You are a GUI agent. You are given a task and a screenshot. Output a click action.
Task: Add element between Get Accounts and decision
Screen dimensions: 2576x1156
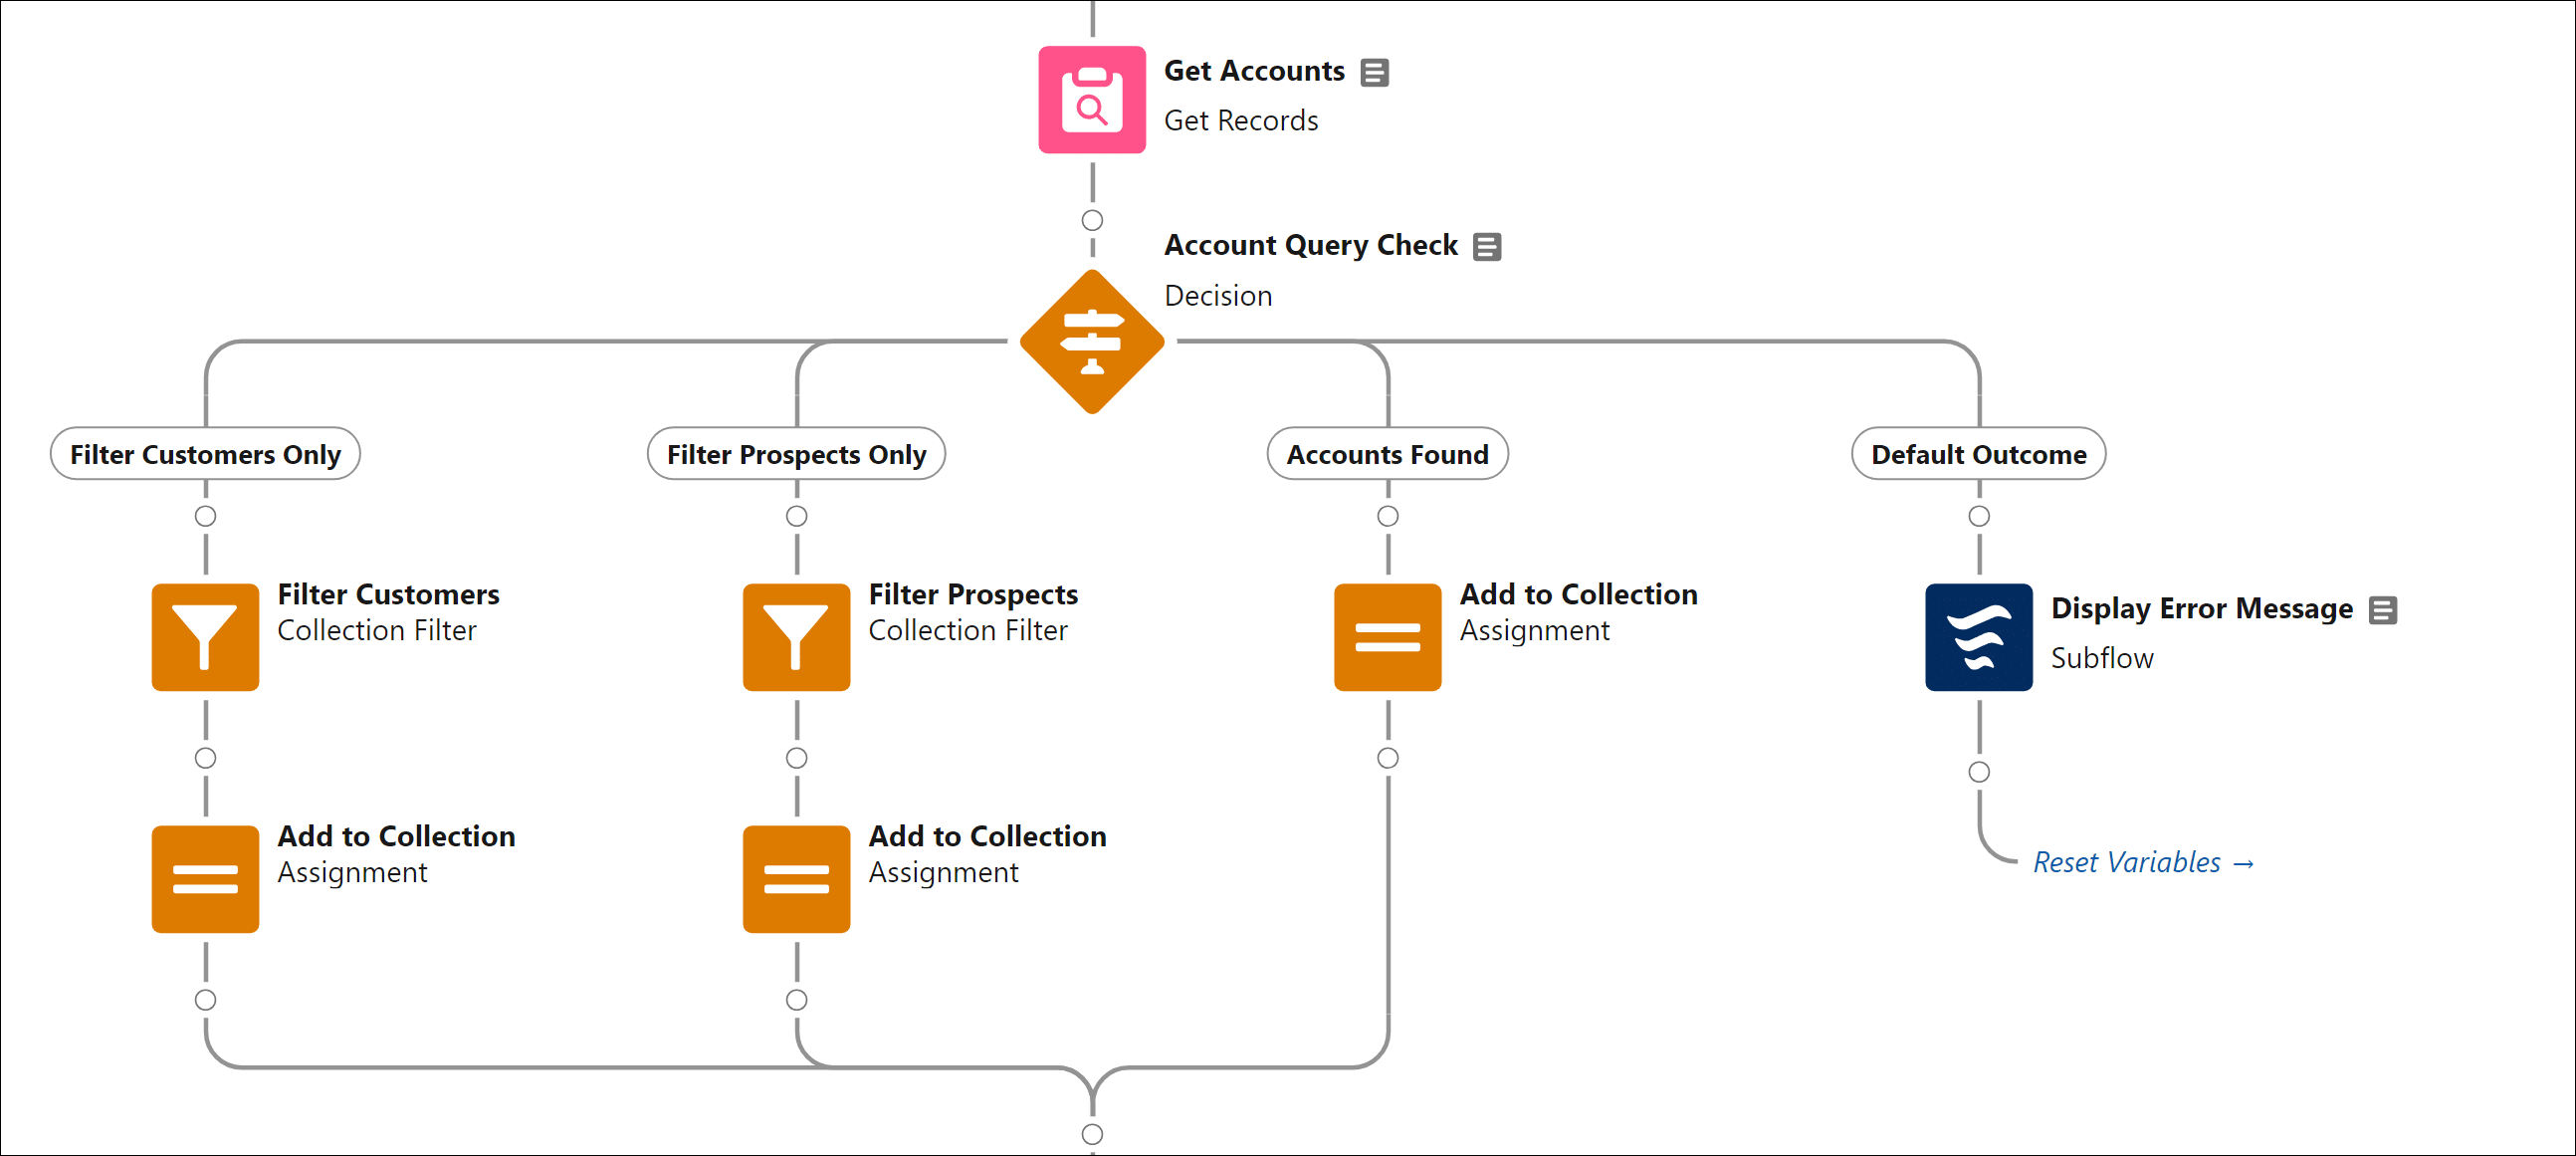pos(1092,220)
